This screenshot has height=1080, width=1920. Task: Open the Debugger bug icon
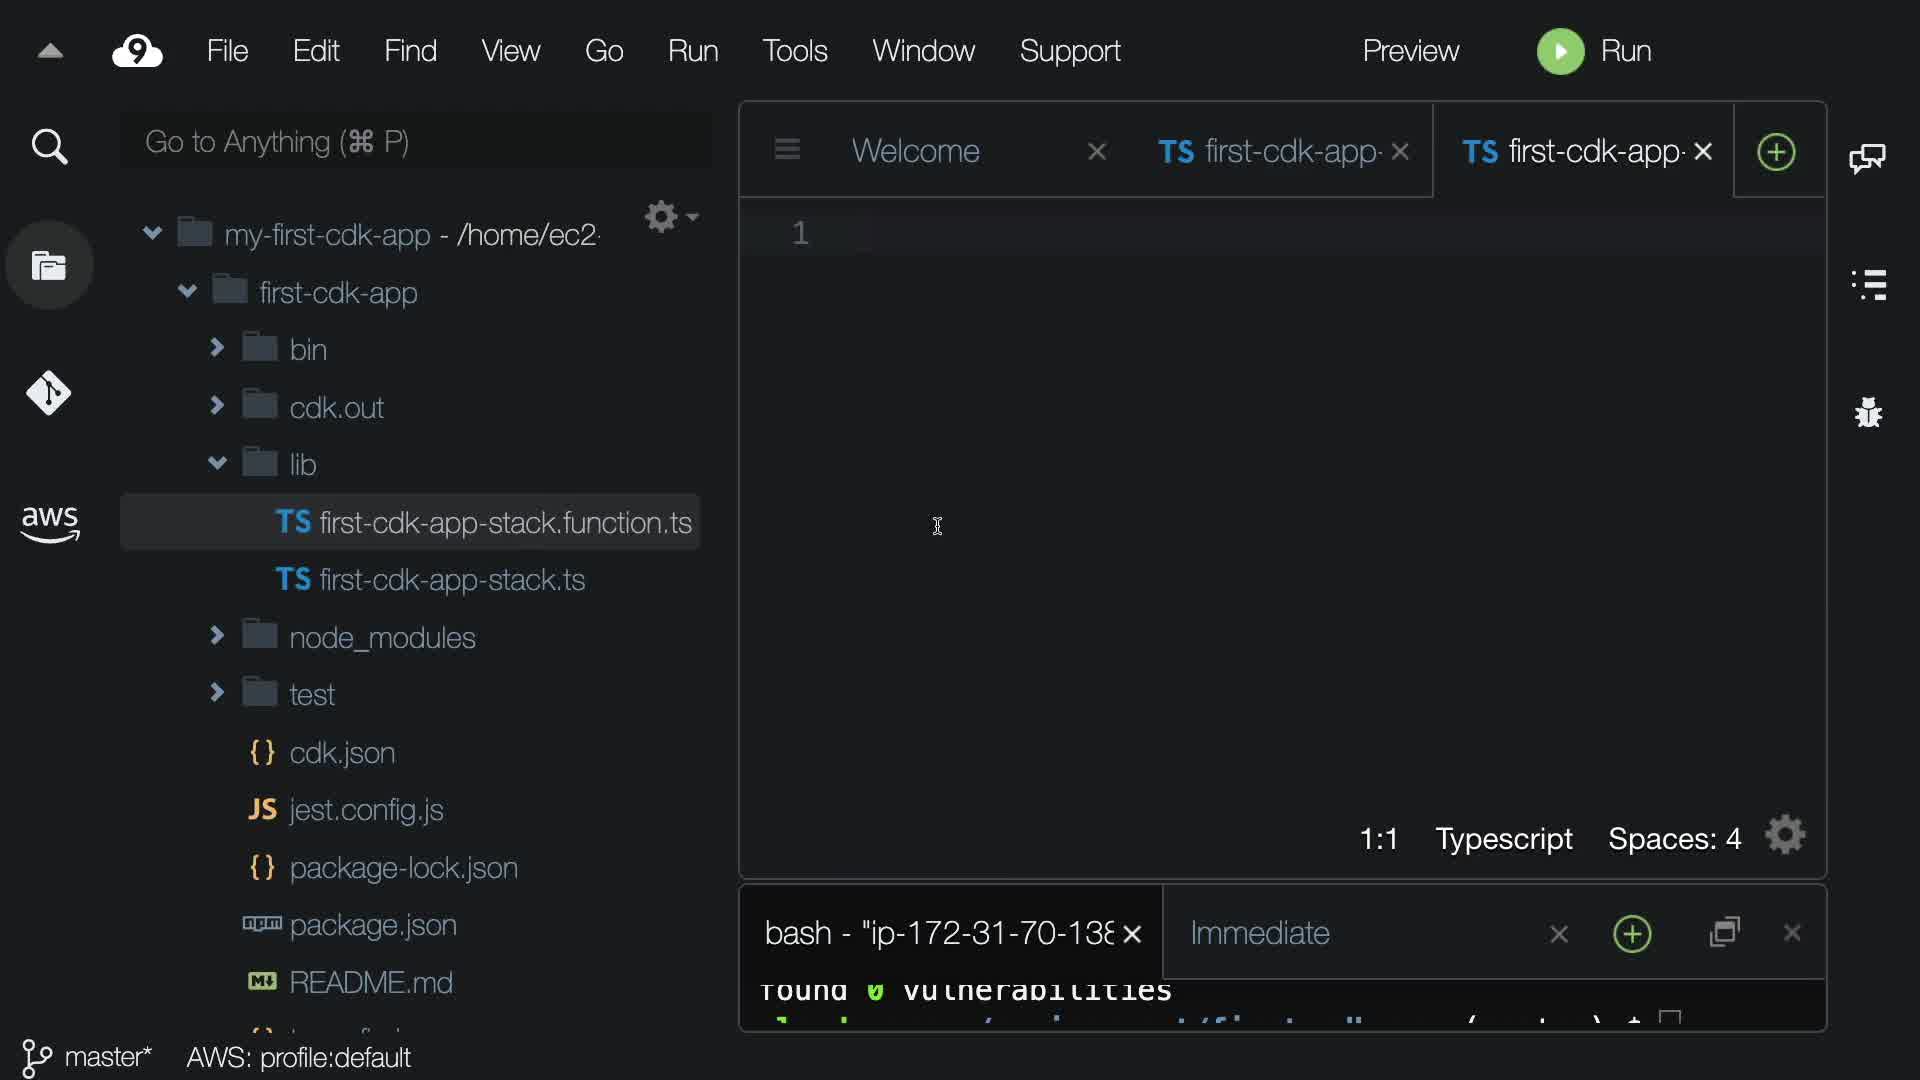pyautogui.click(x=1868, y=412)
